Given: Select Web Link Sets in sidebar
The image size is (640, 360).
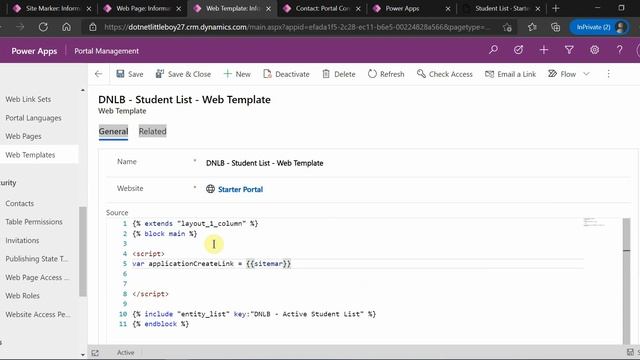Looking at the screenshot, I should pos(28,99).
